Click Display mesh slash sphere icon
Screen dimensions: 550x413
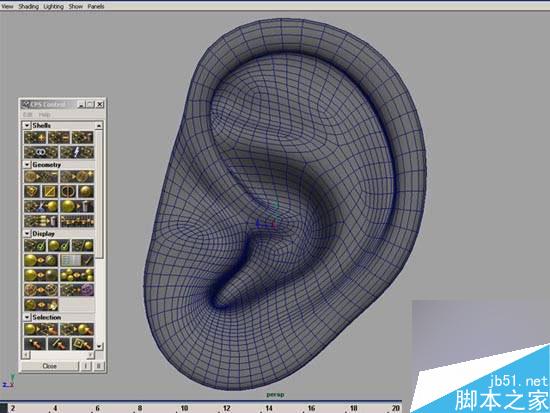coord(82,245)
